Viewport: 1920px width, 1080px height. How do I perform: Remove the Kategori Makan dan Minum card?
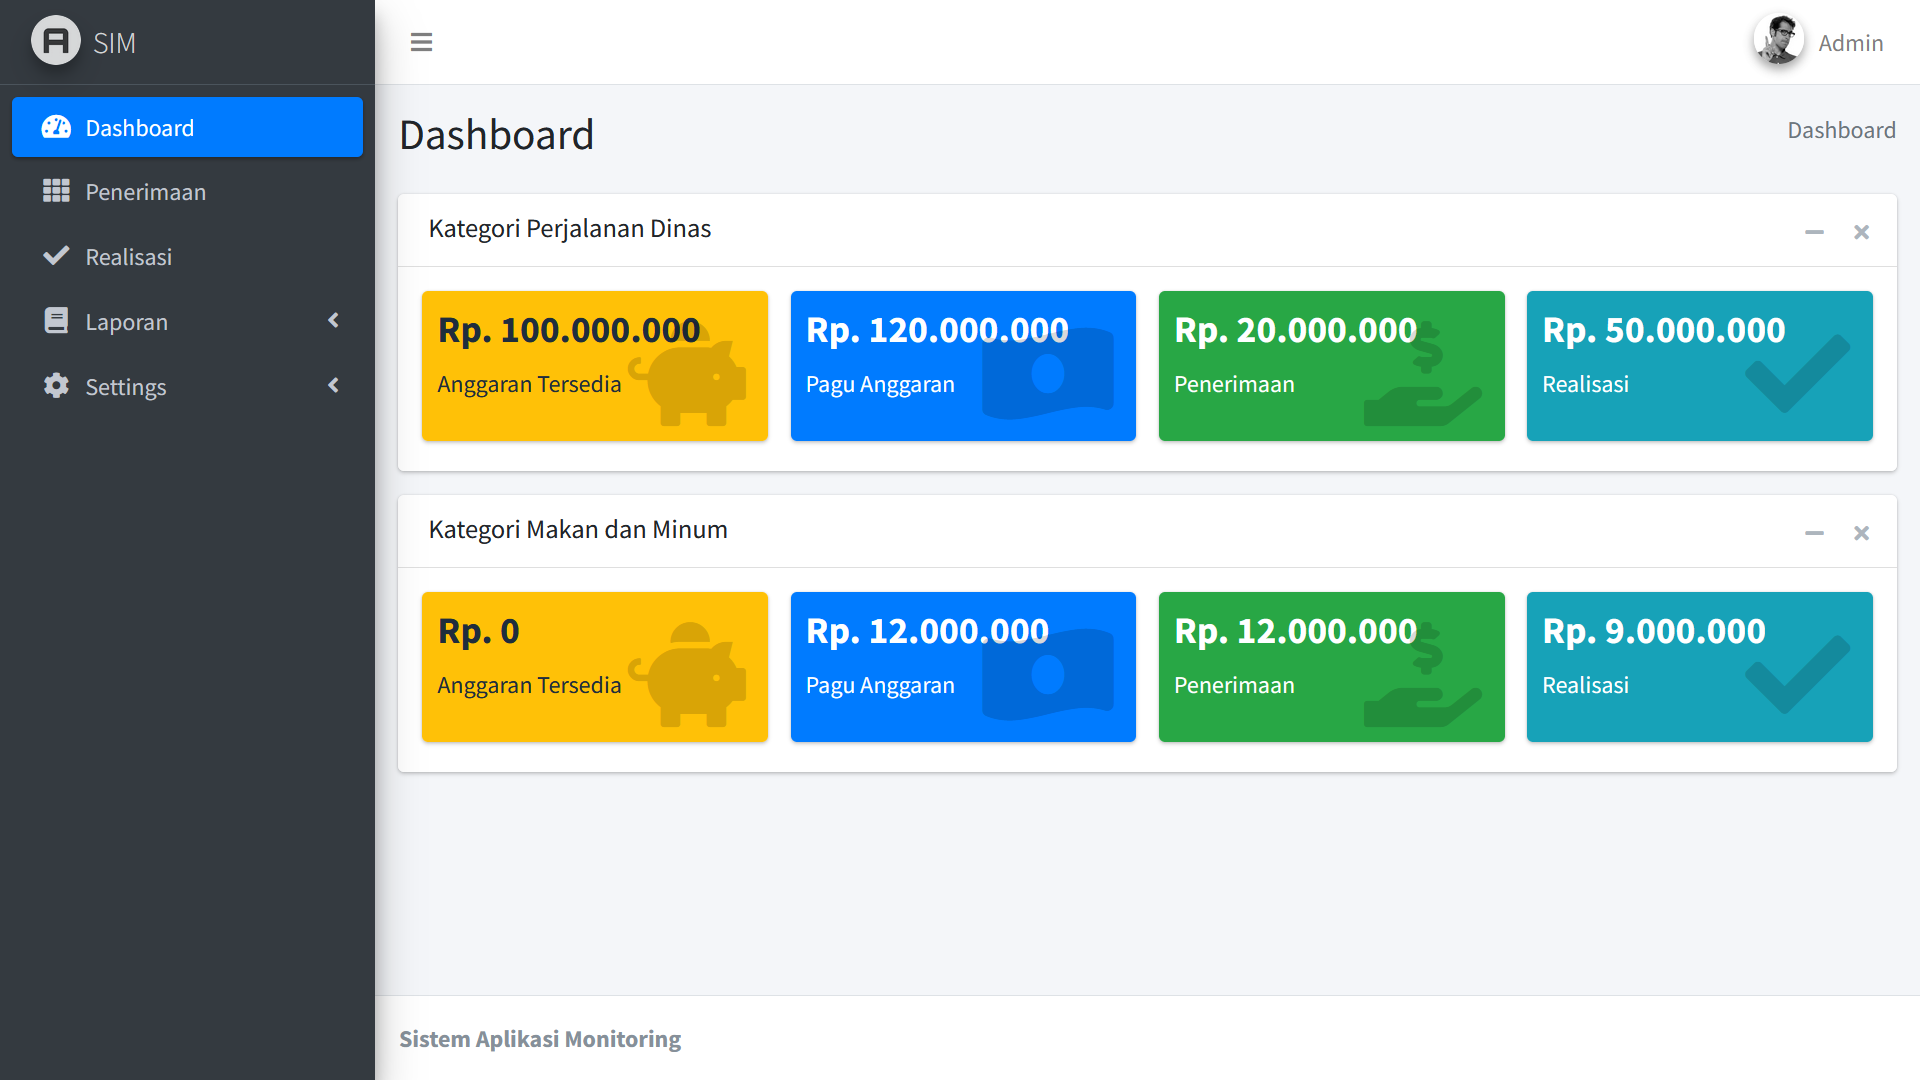(1861, 533)
